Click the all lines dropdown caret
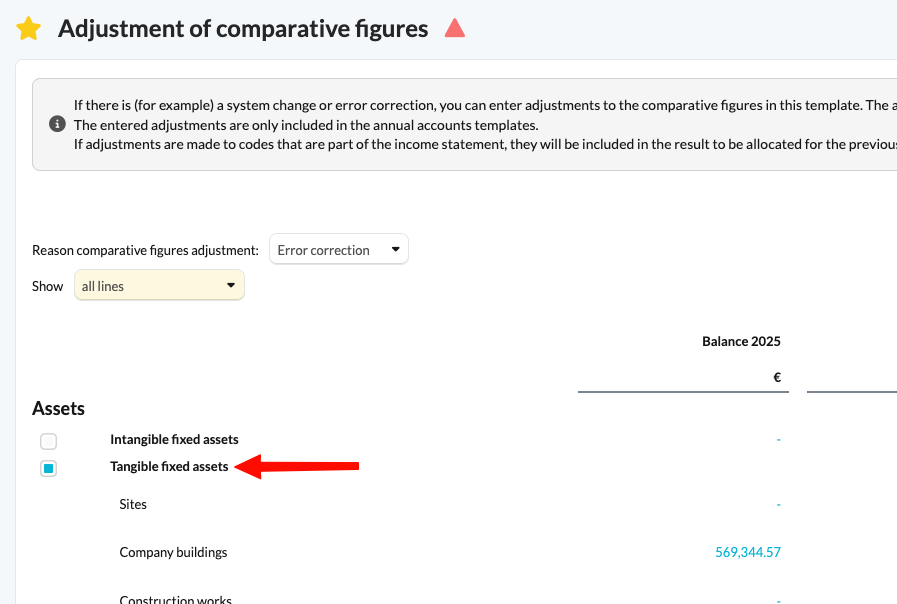This screenshot has width=897, height=604. point(231,285)
